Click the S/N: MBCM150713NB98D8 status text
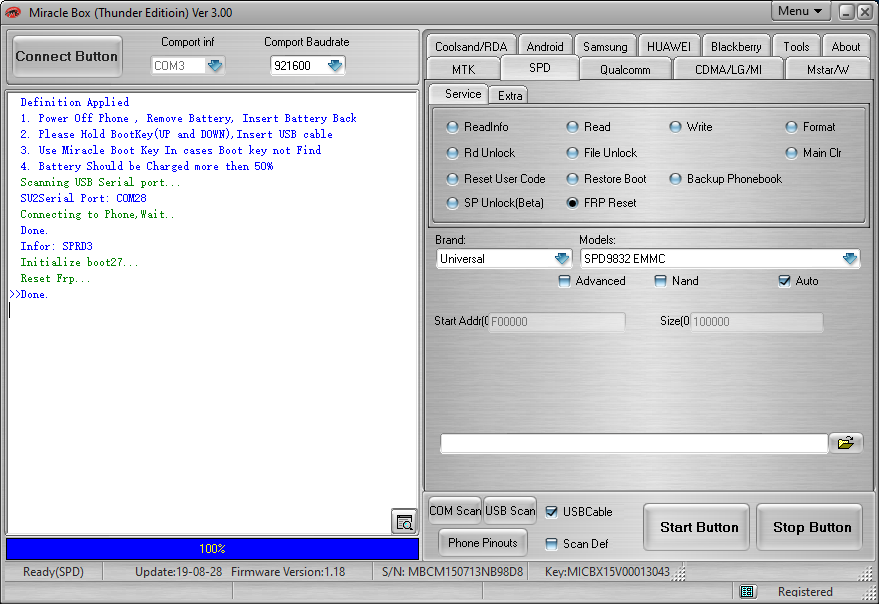The image size is (879, 604). pos(452,572)
